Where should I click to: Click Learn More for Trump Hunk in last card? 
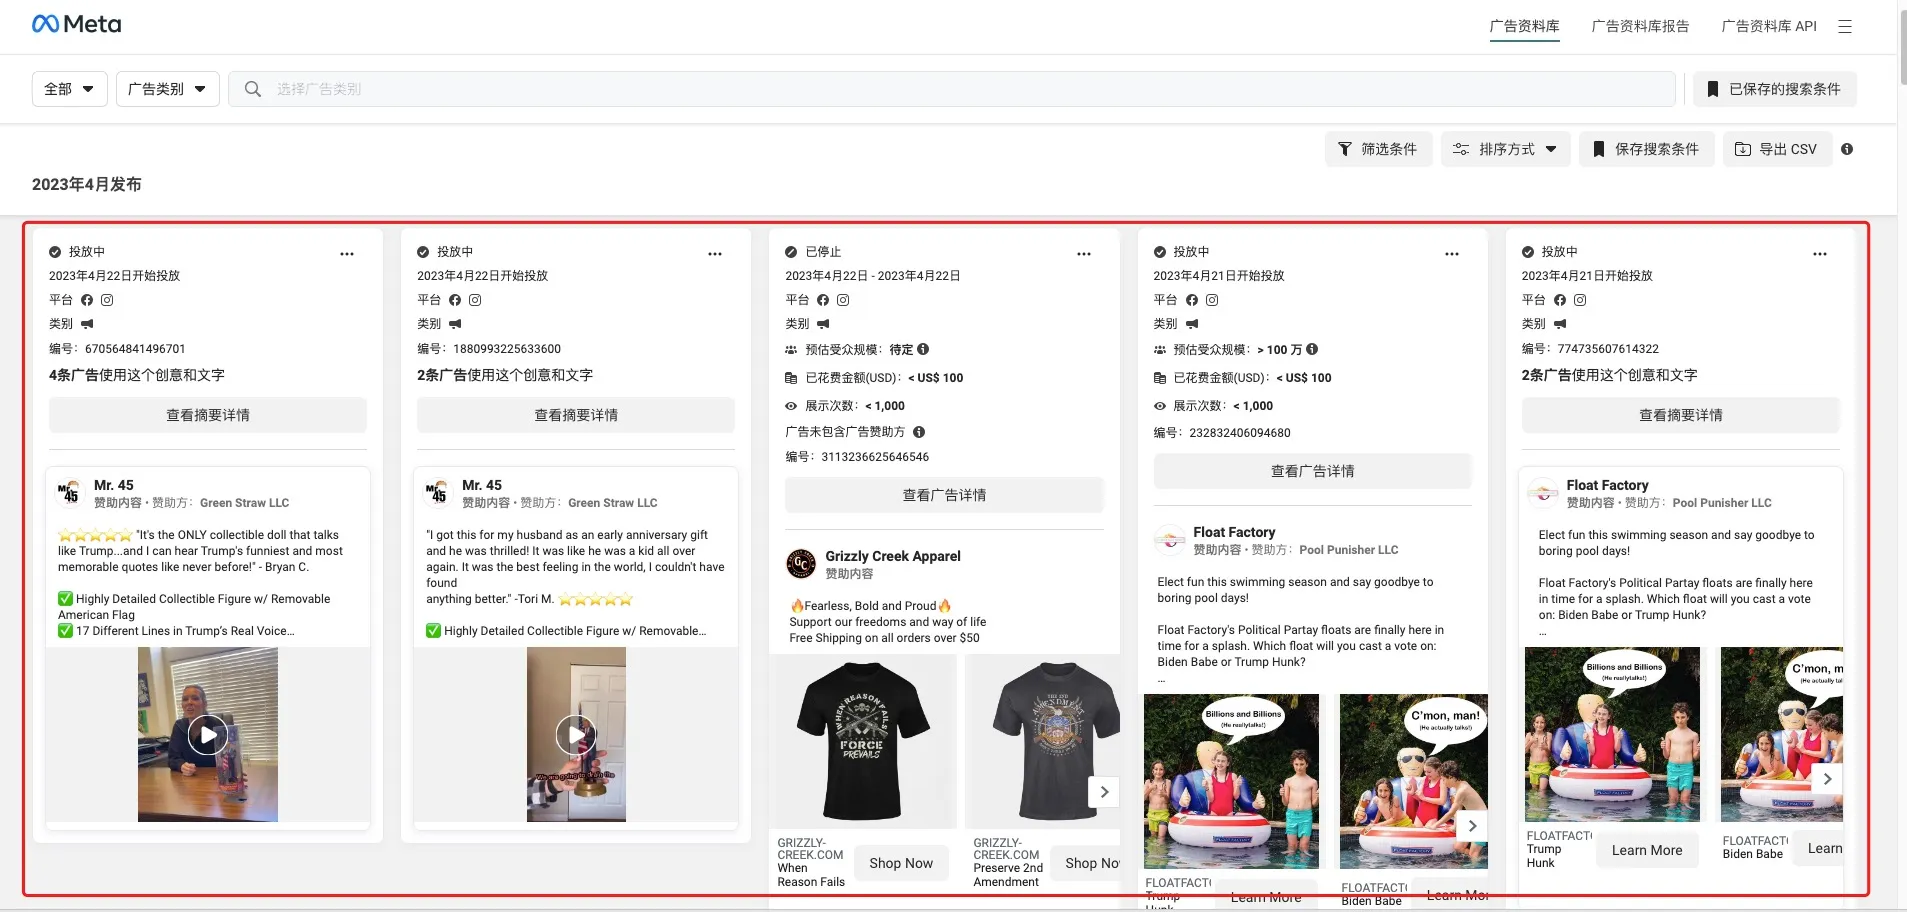(1647, 850)
